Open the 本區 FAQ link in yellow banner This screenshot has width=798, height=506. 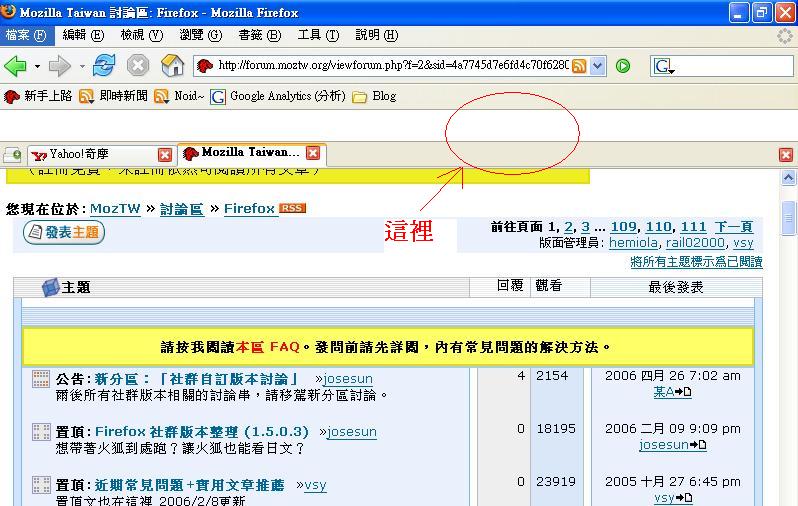267,347
